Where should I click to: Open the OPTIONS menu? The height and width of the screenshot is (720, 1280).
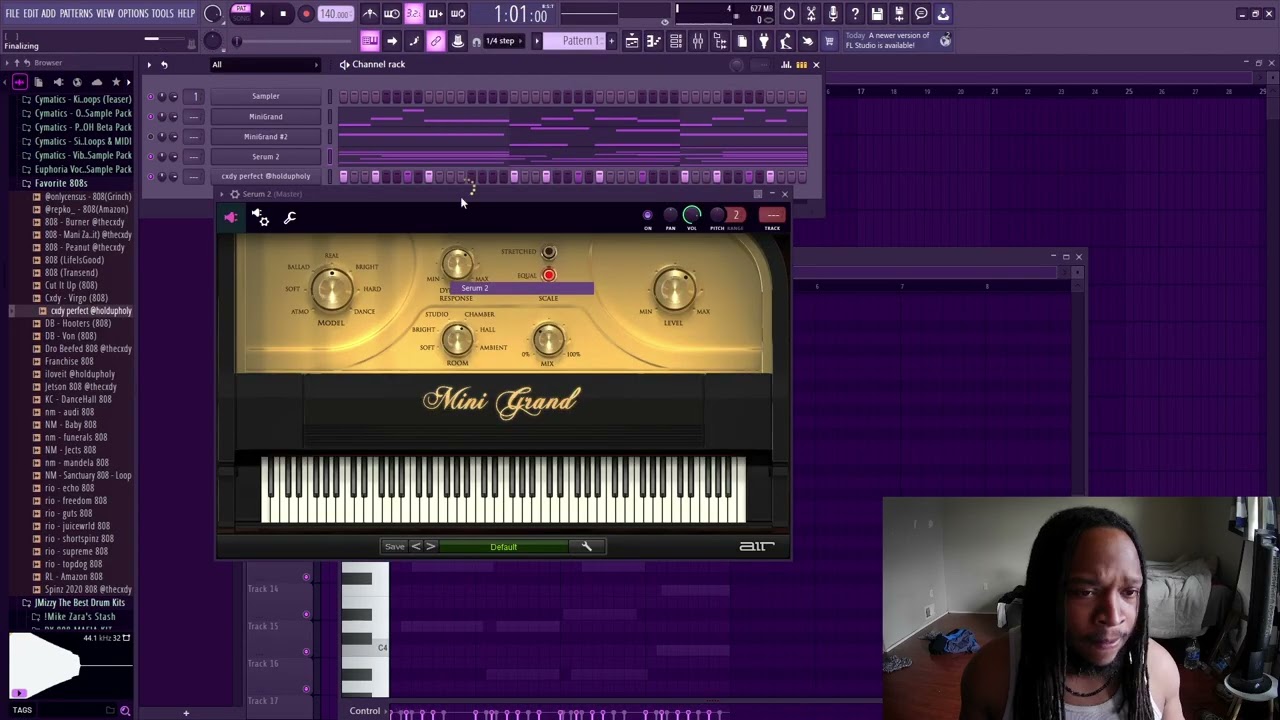(x=133, y=14)
